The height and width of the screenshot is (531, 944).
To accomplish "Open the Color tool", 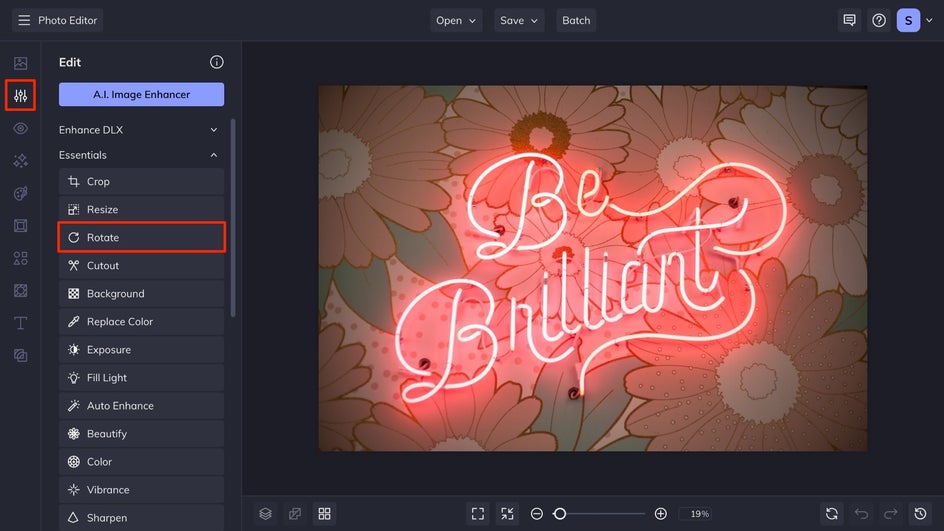I will (141, 462).
